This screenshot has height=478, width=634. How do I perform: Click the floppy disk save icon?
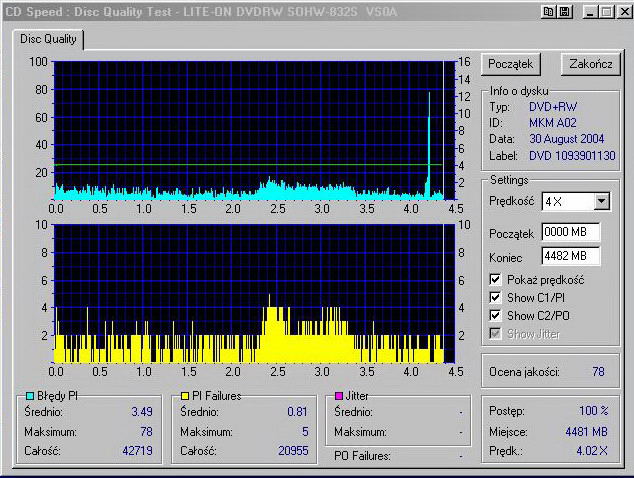pyautogui.click(x=564, y=11)
